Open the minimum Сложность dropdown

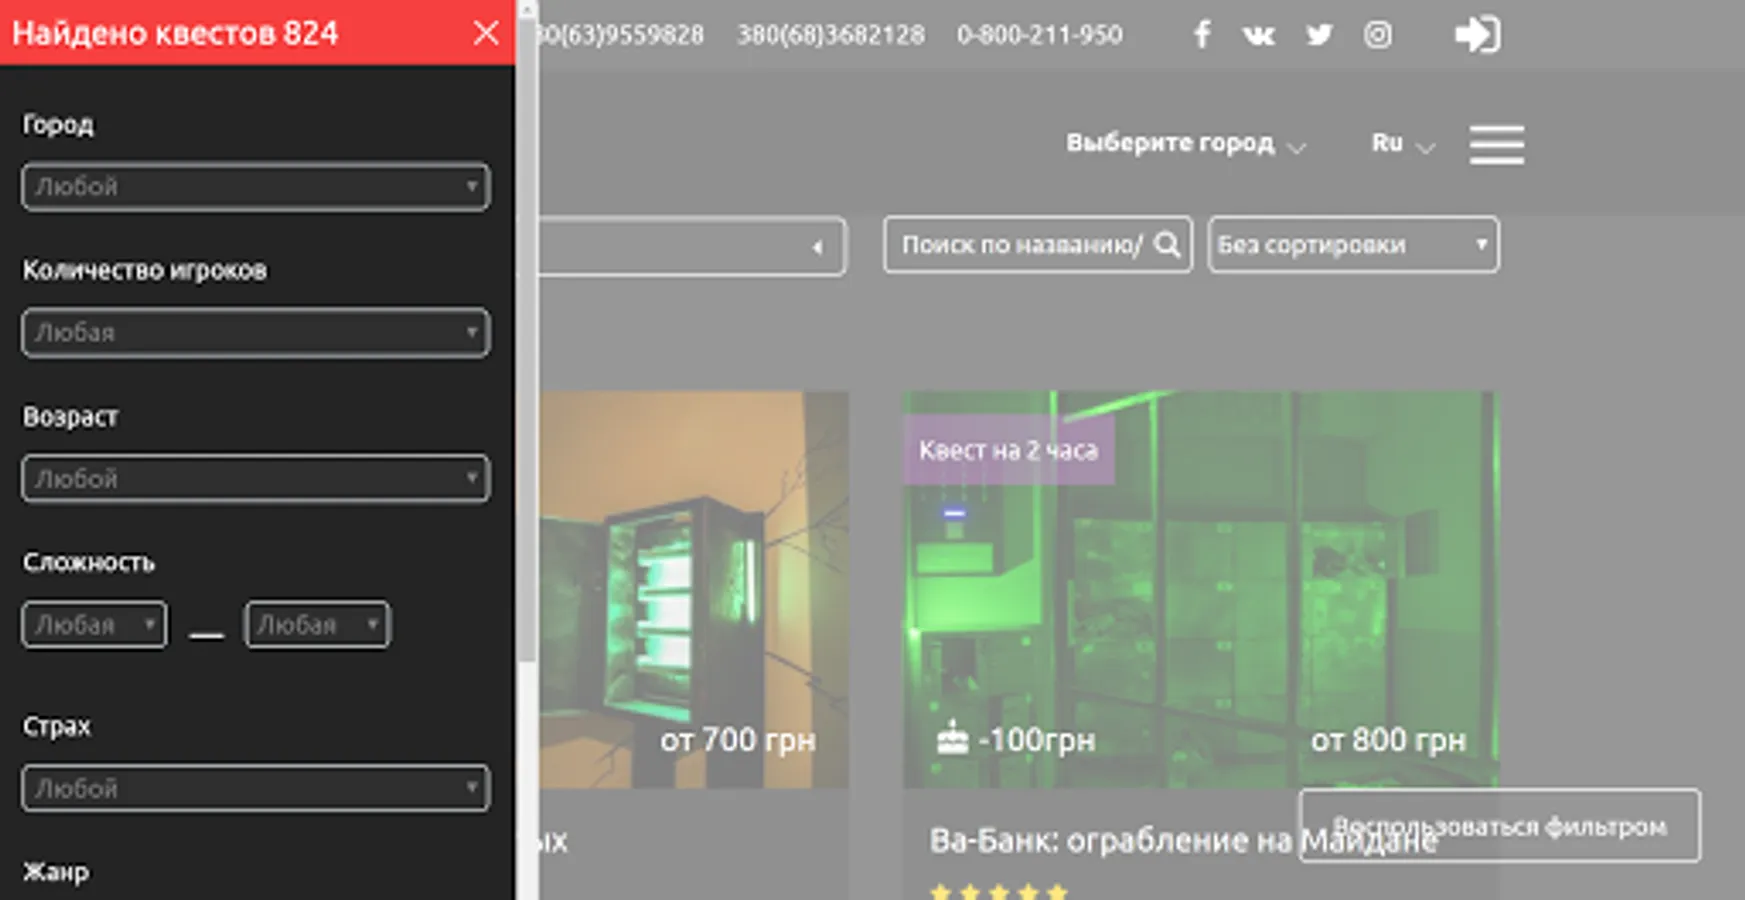pos(94,624)
